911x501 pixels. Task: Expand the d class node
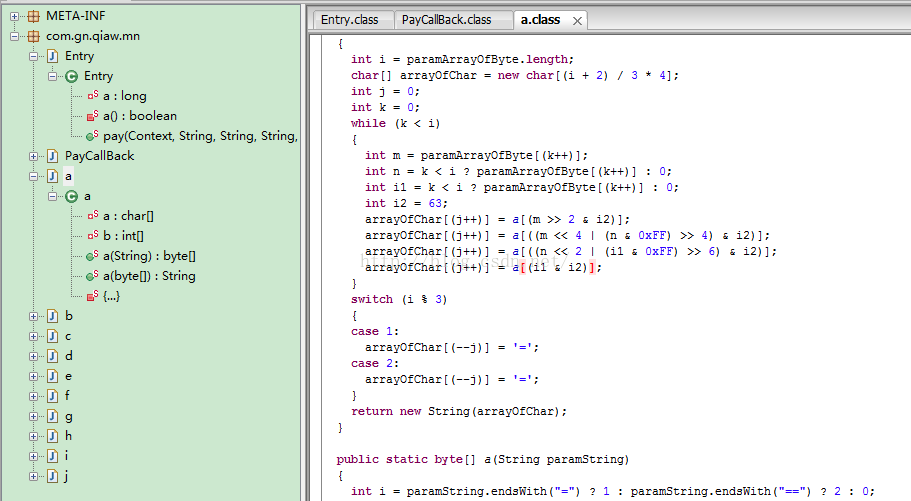(34, 356)
